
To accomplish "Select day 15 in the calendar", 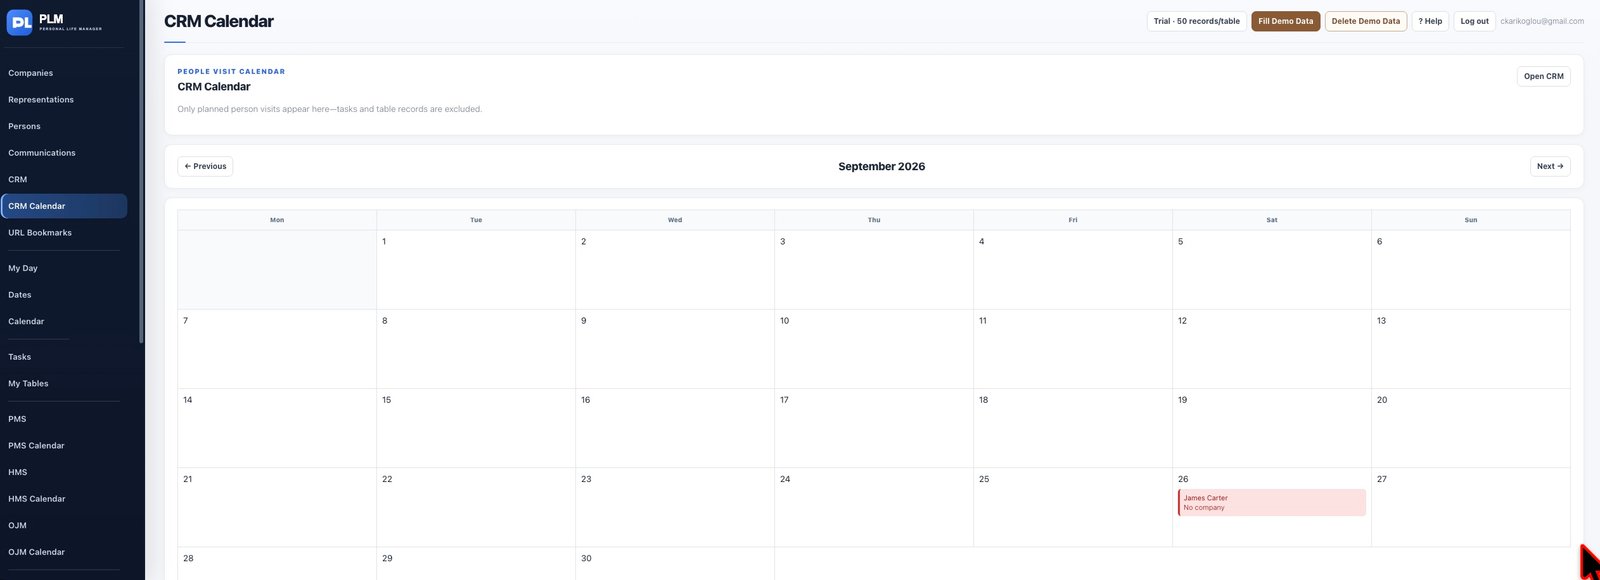I will [476, 428].
